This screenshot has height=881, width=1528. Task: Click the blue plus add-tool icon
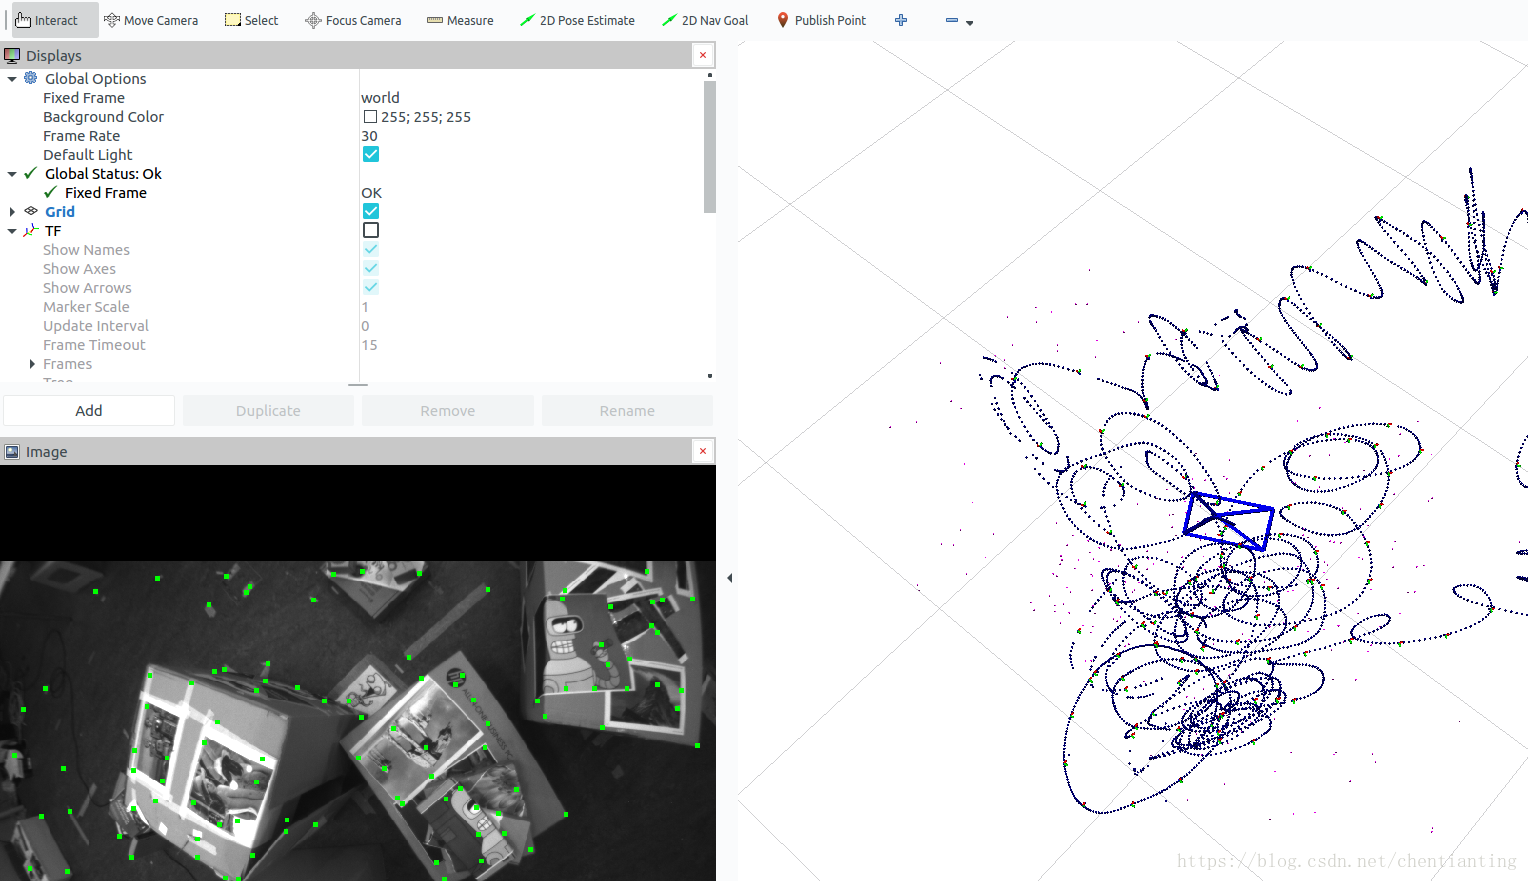(901, 20)
